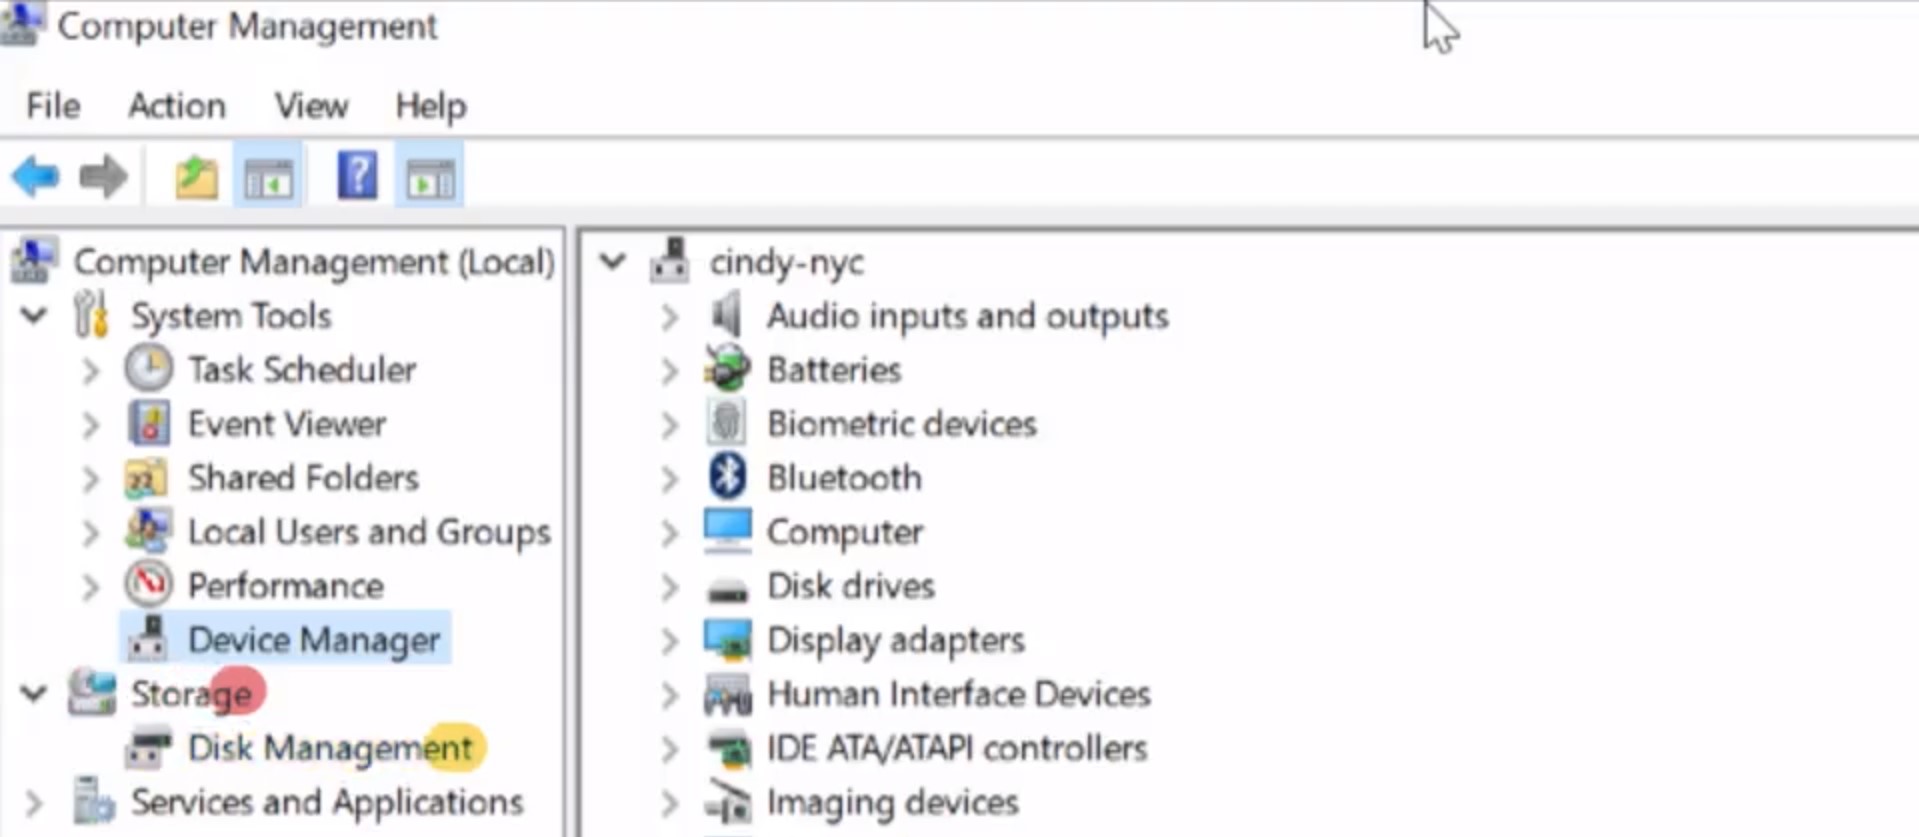
Task: Toggle Show/Hide Action Pane toolbar icon
Action: pos(430,178)
